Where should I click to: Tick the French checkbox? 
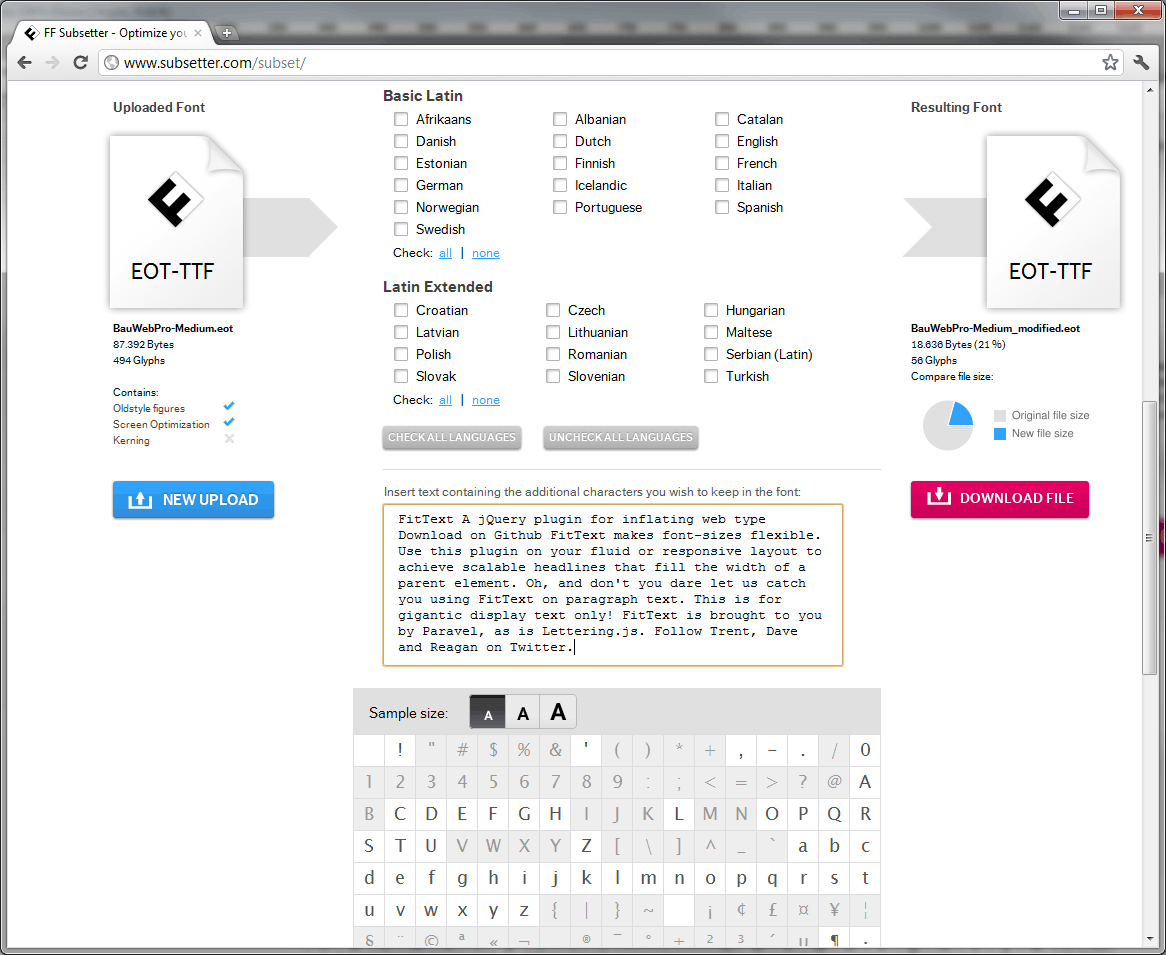(x=722, y=163)
